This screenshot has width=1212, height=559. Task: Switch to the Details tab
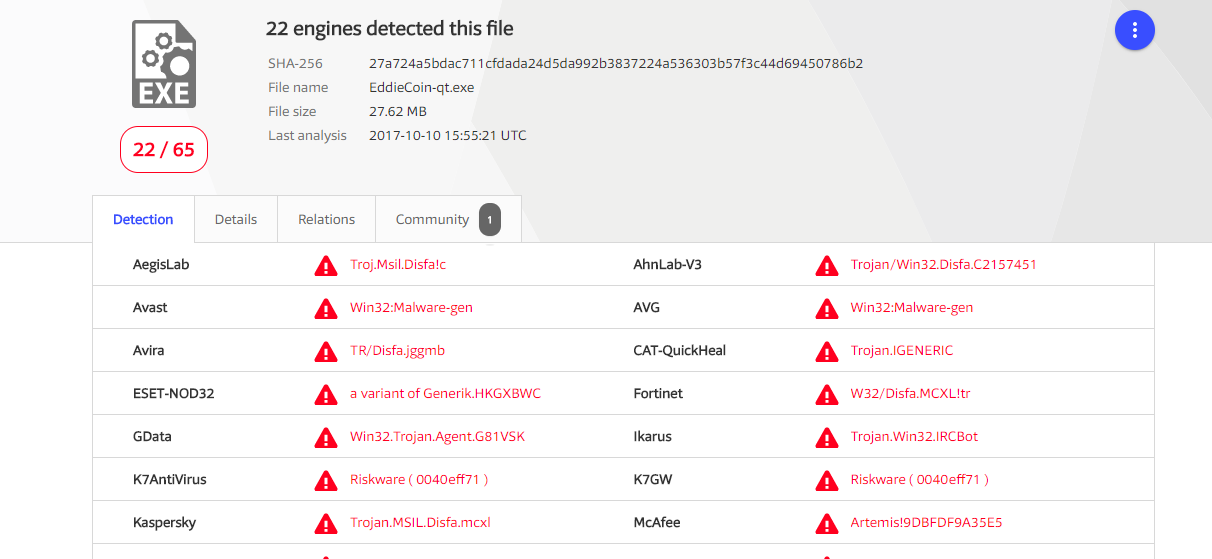(236, 219)
